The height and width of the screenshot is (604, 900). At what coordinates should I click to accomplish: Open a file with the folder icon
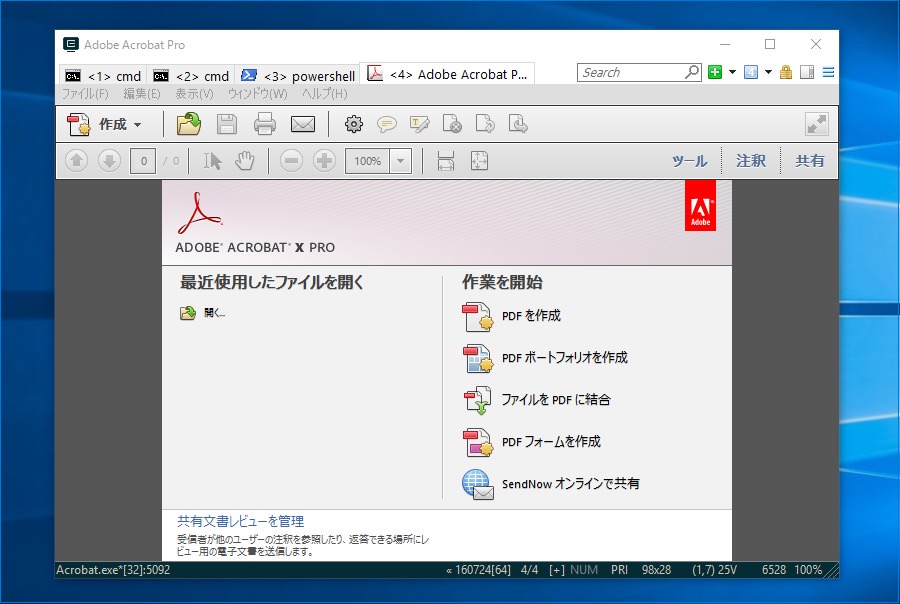pyautogui.click(x=188, y=124)
